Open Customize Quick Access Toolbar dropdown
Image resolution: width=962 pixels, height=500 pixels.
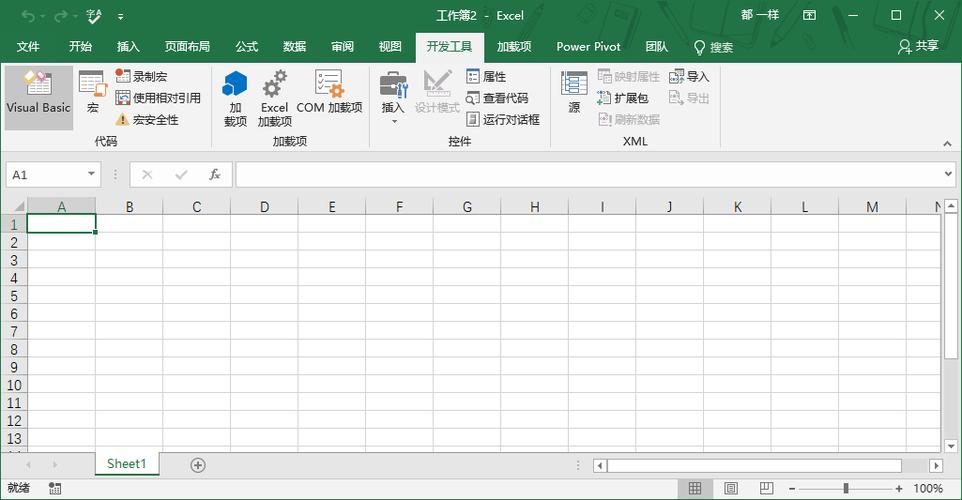pos(121,17)
